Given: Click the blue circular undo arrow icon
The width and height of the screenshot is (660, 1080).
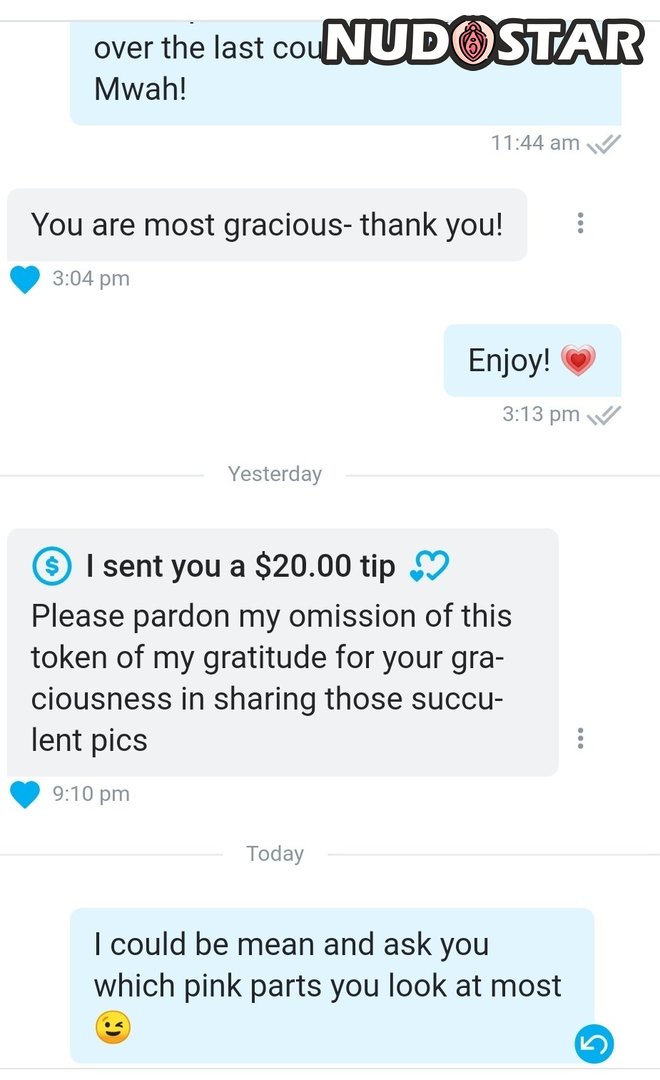Looking at the screenshot, I should click(x=593, y=1044).
